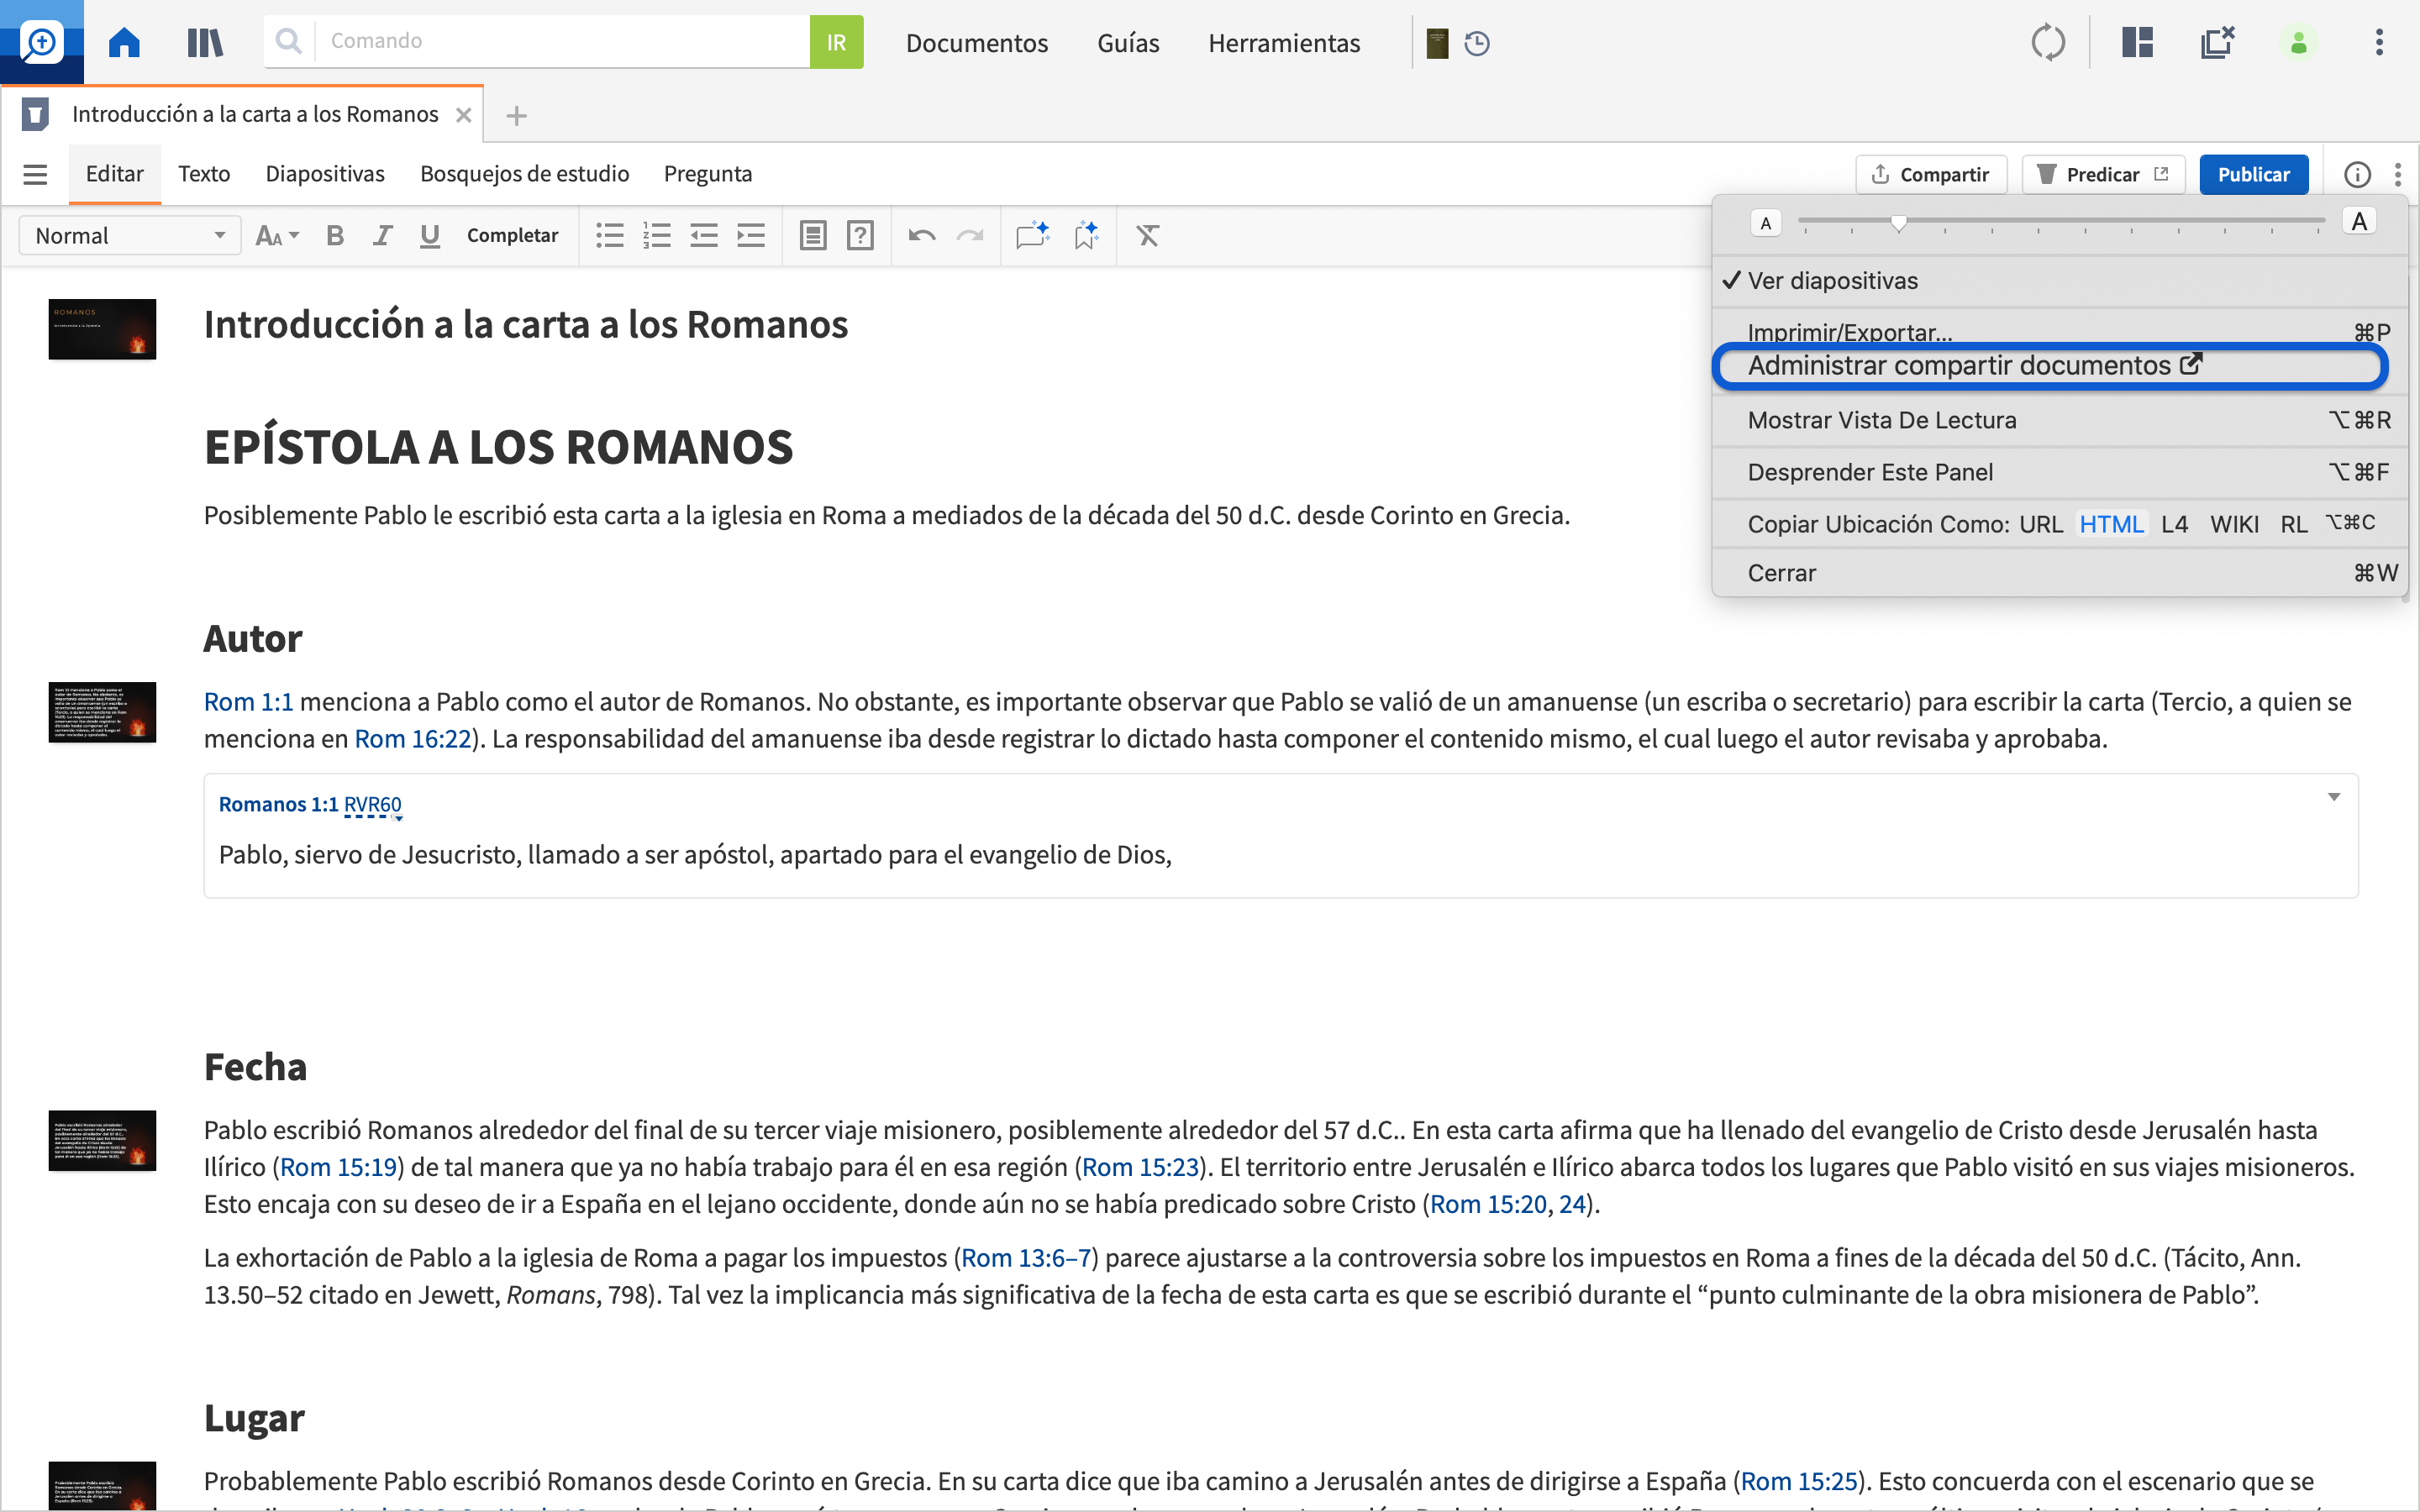The width and height of the screenshot is (2420, 1512).
Task: Click the Logos app logo icon
Action: click(x=42, y=42)
